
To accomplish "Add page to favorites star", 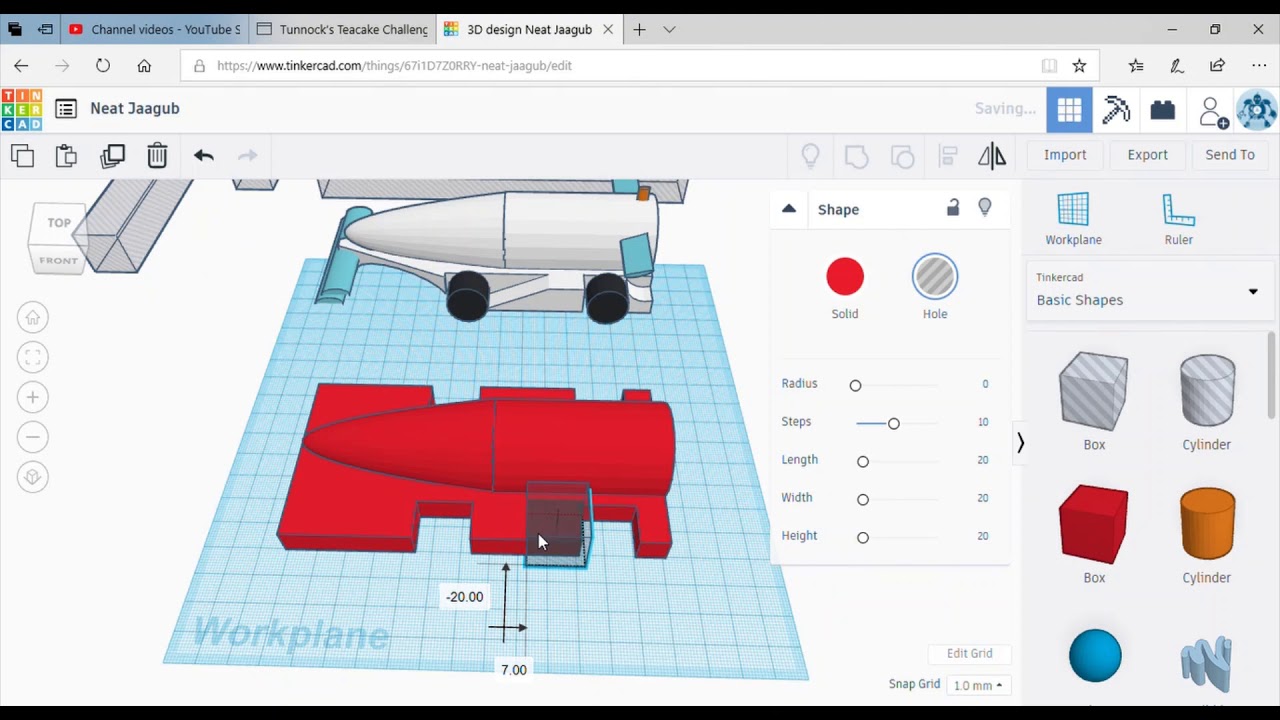I will click(x=1079, y=66).
